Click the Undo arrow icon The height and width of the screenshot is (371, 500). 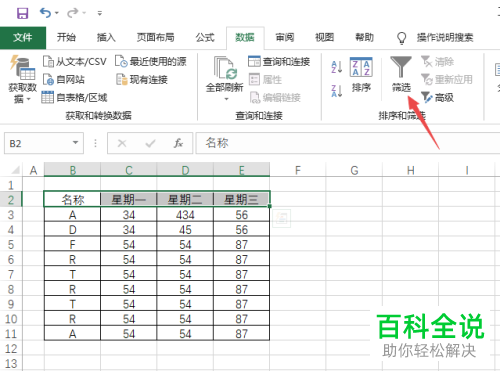pyautogui.click(x=45, y=13)
